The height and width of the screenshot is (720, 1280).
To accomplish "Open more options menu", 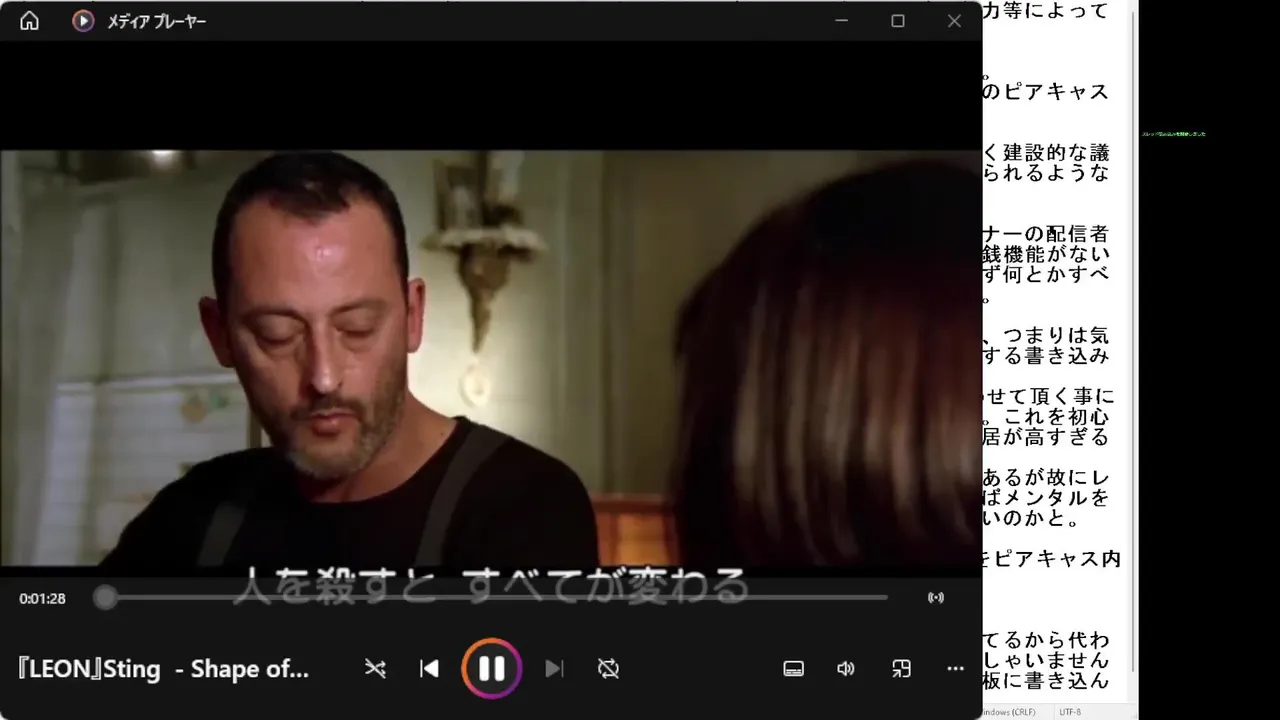I will pos(955,669).
